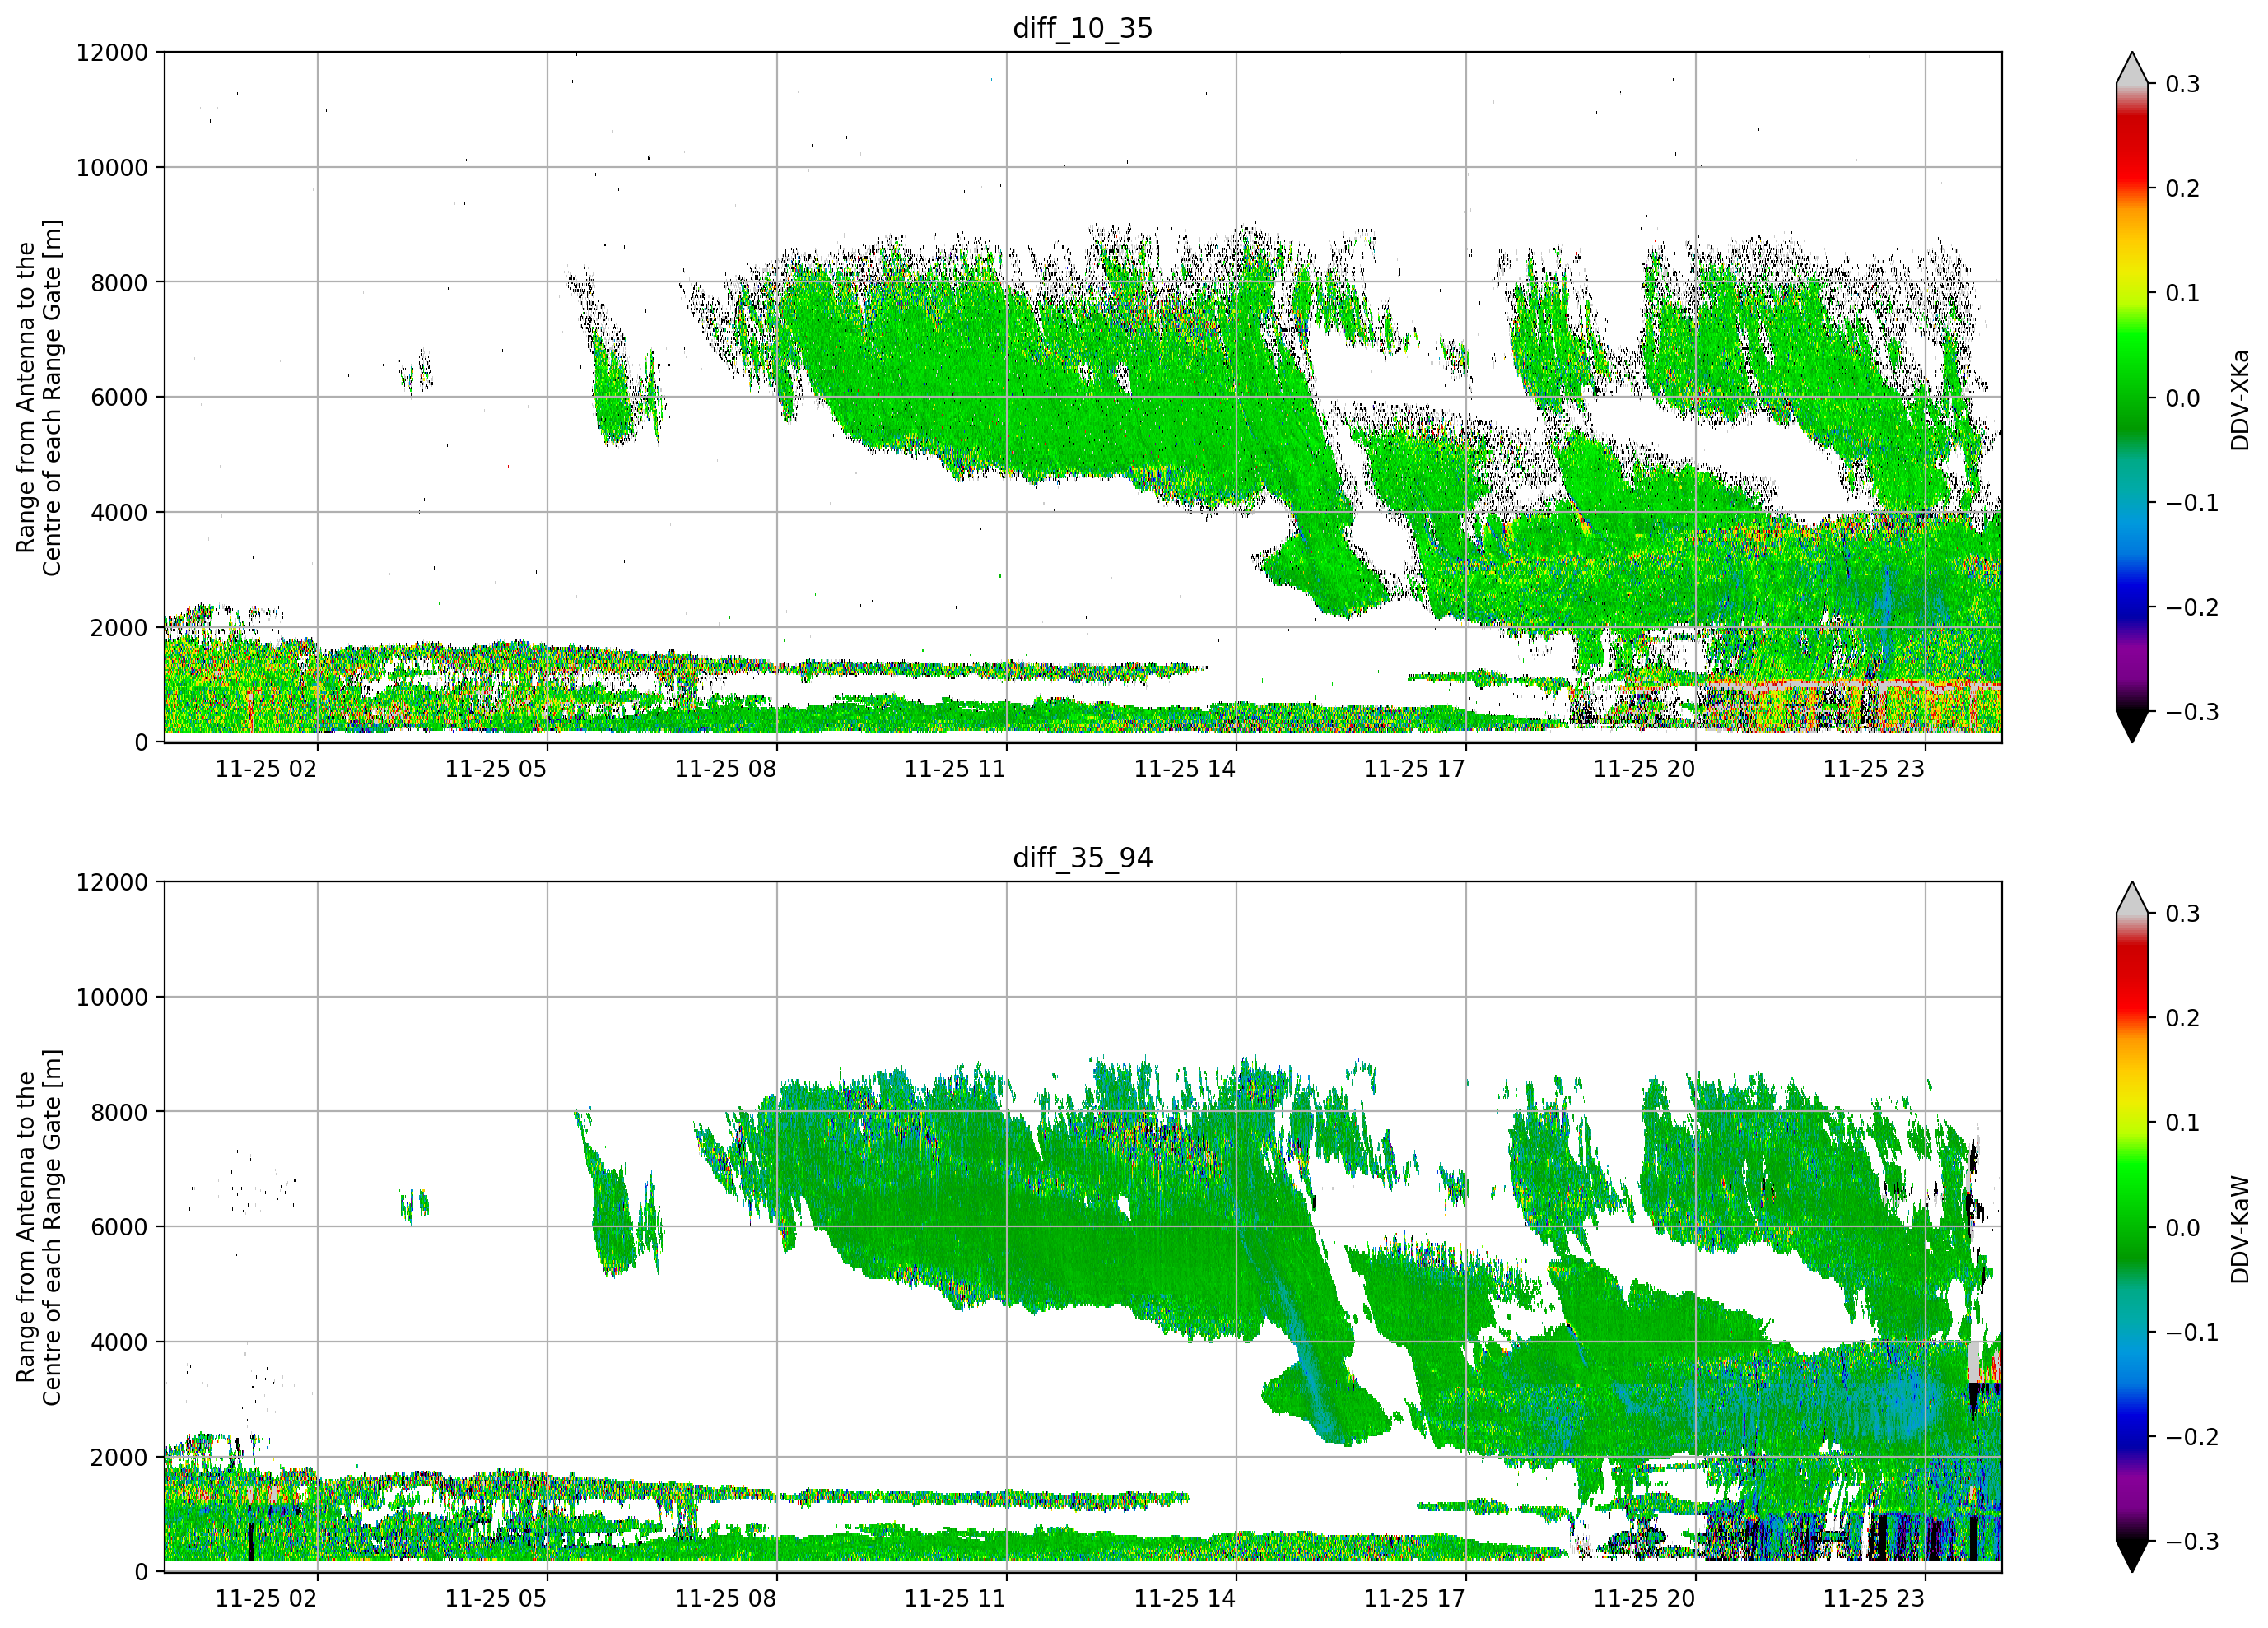This screenshot has width=2268, height=1628.
Task: Select the DDV-XKa colorbar label
Action: point(2239,400)
